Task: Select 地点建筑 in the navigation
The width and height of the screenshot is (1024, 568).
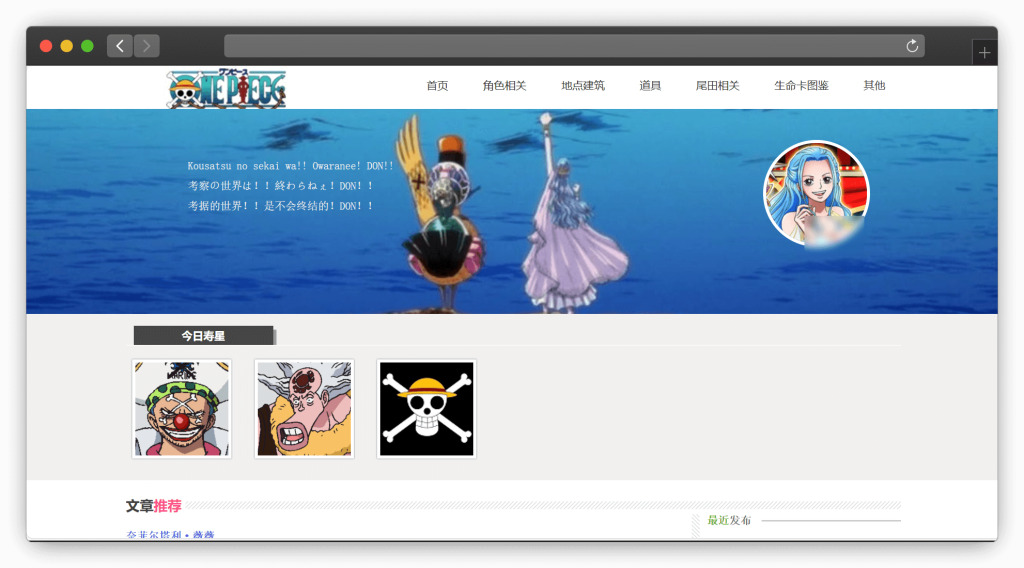Action: coord(582,86)
